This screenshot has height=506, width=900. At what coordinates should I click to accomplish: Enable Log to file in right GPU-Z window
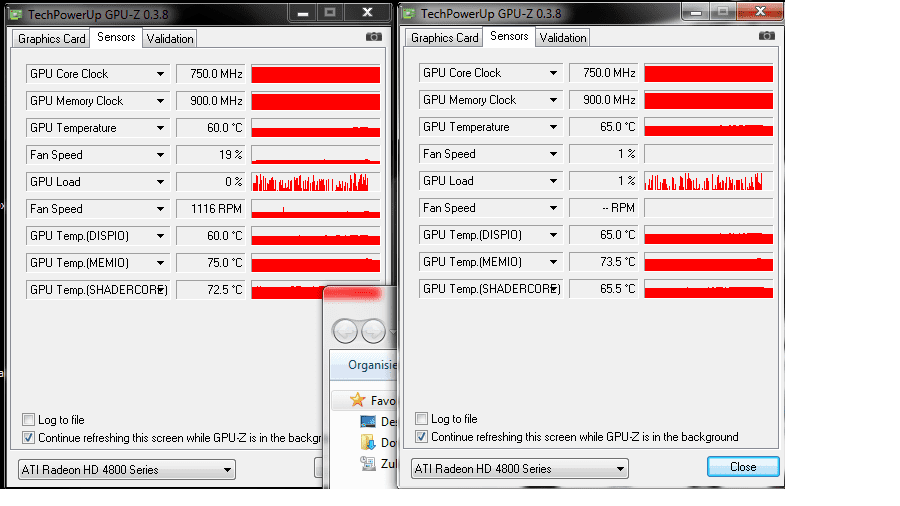[x=421, y=418]
